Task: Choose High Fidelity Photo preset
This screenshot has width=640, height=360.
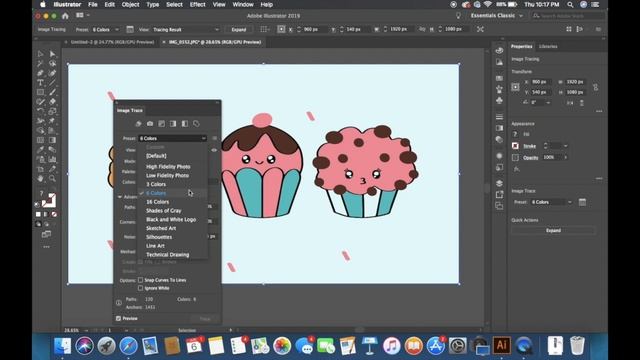Action: coord(168,167)
